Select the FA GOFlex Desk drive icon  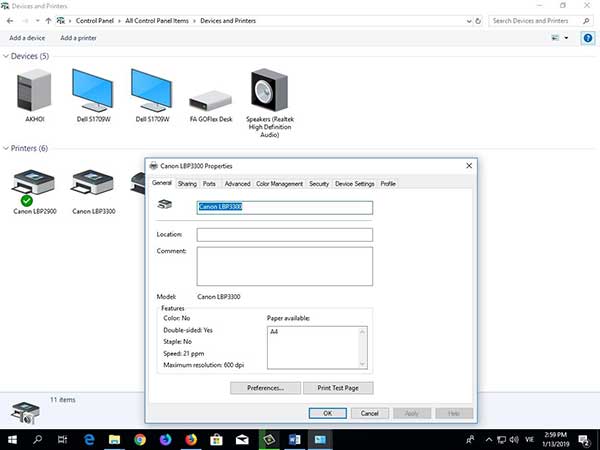[210, 100]
